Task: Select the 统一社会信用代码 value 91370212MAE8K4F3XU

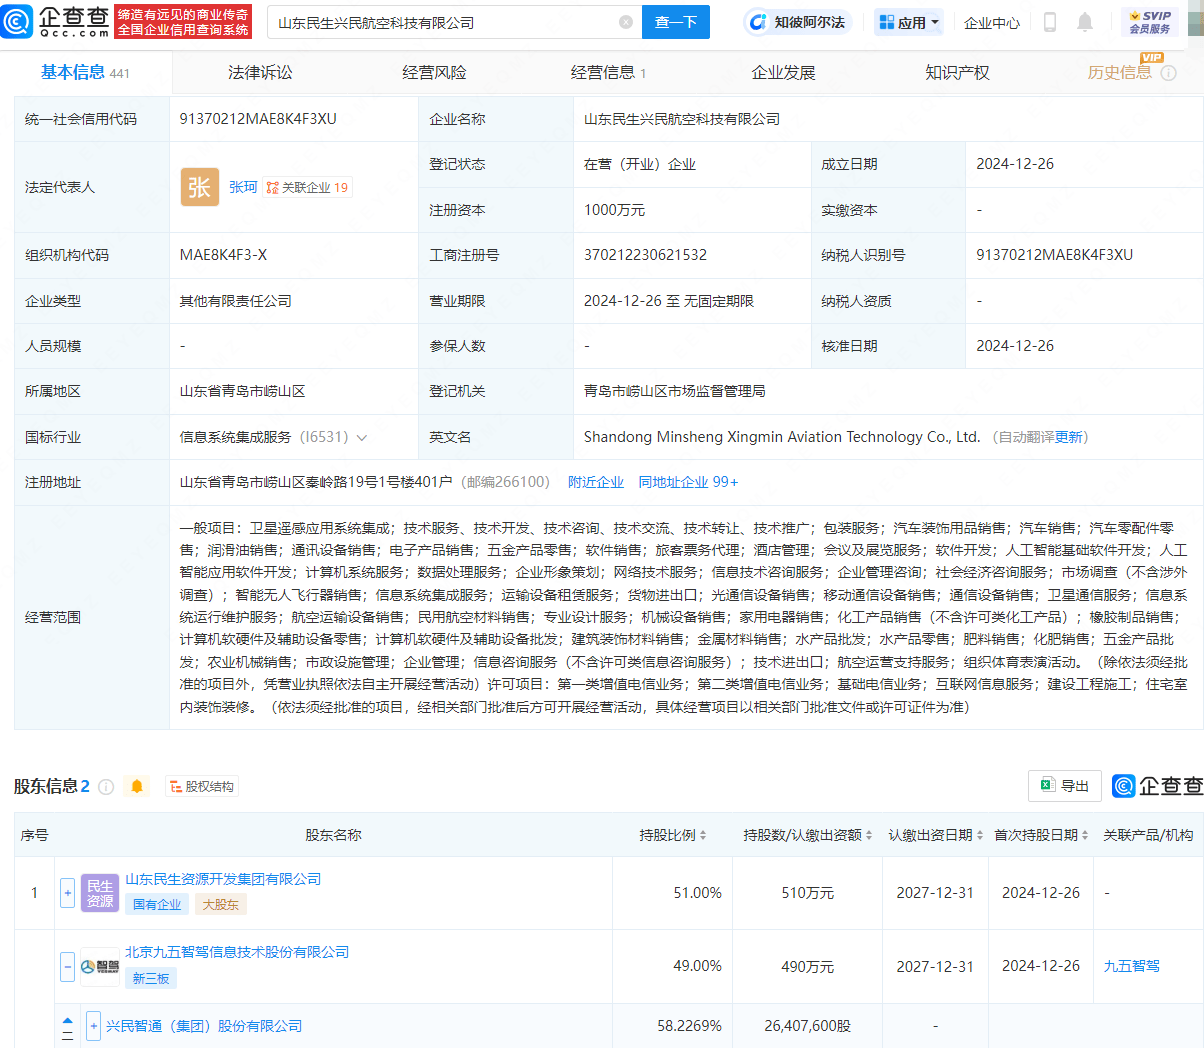Action: click(x=258, y=119)
